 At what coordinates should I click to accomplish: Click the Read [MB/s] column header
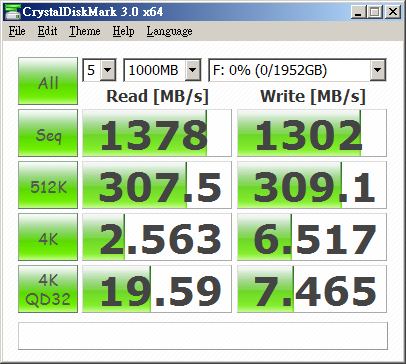(x=157, y=96)
